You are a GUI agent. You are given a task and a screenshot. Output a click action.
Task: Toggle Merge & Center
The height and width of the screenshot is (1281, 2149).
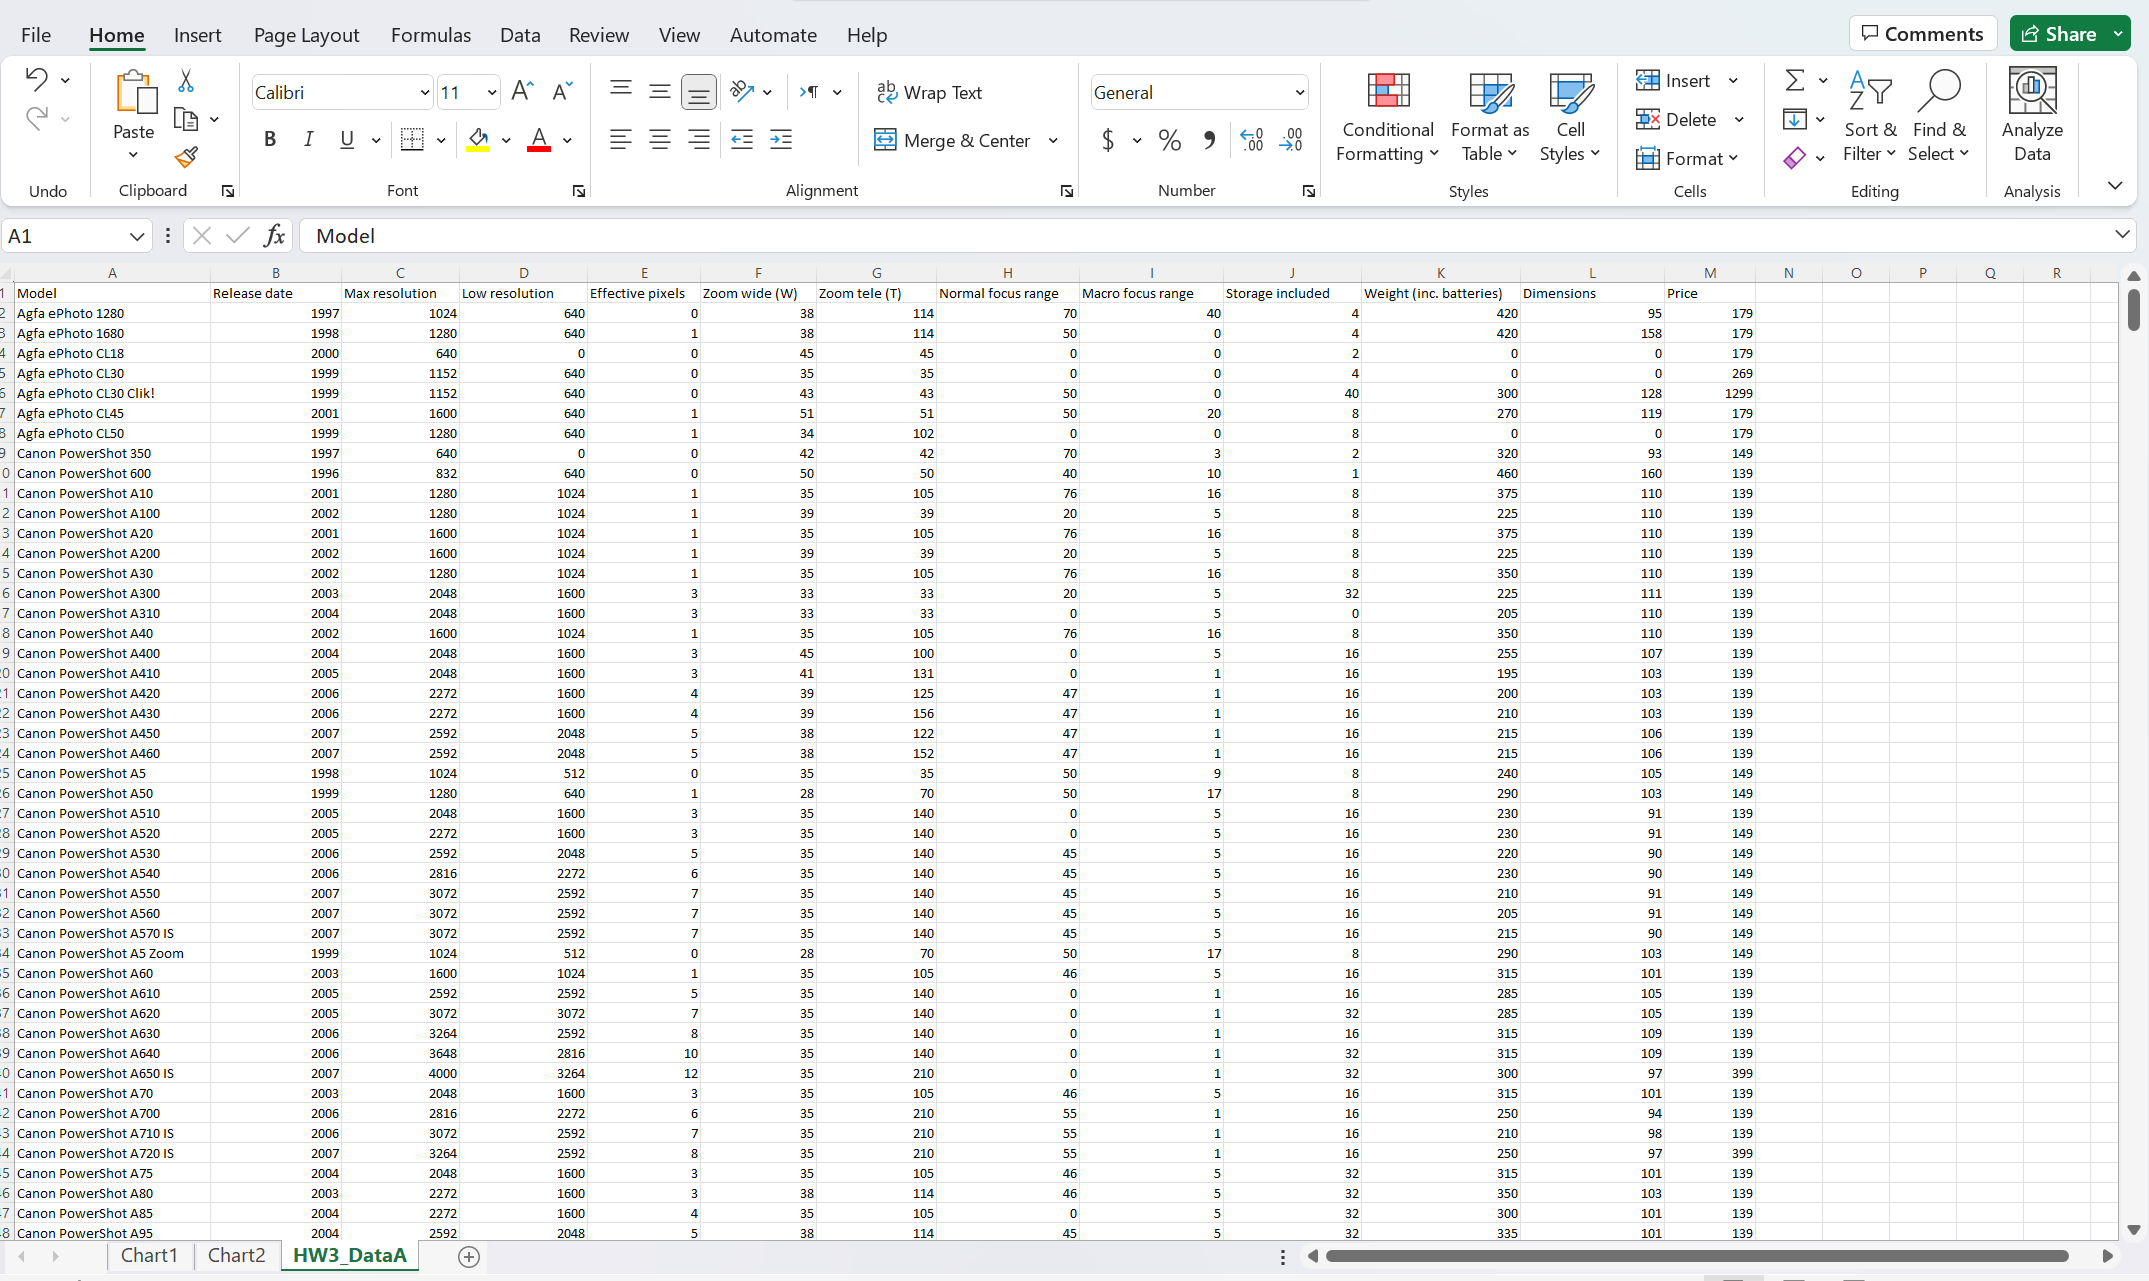tap(952, 140)
